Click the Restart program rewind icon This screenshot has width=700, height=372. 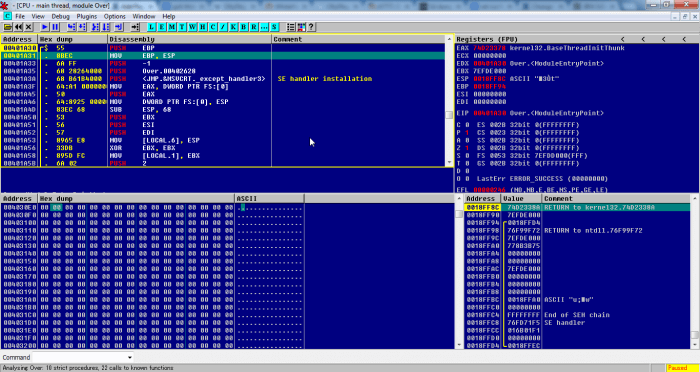point(18,27)
